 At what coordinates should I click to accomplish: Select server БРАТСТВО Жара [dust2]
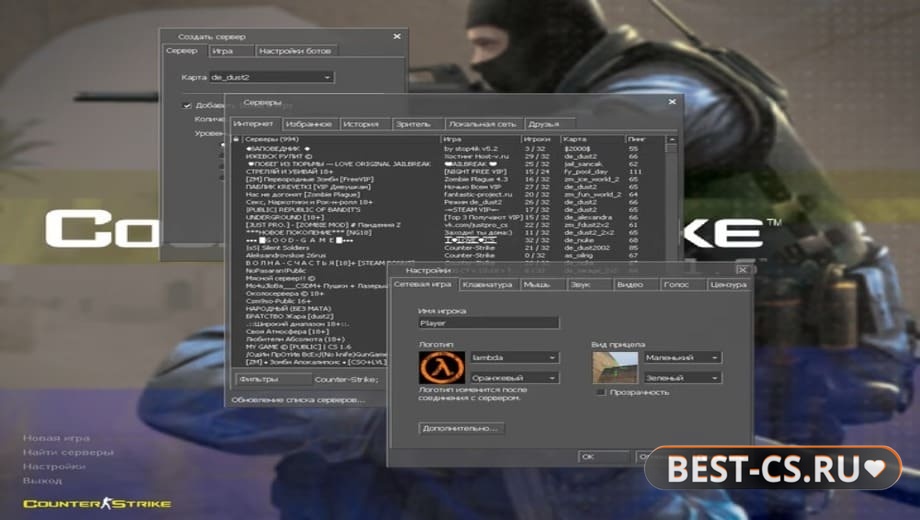[290, 316]
